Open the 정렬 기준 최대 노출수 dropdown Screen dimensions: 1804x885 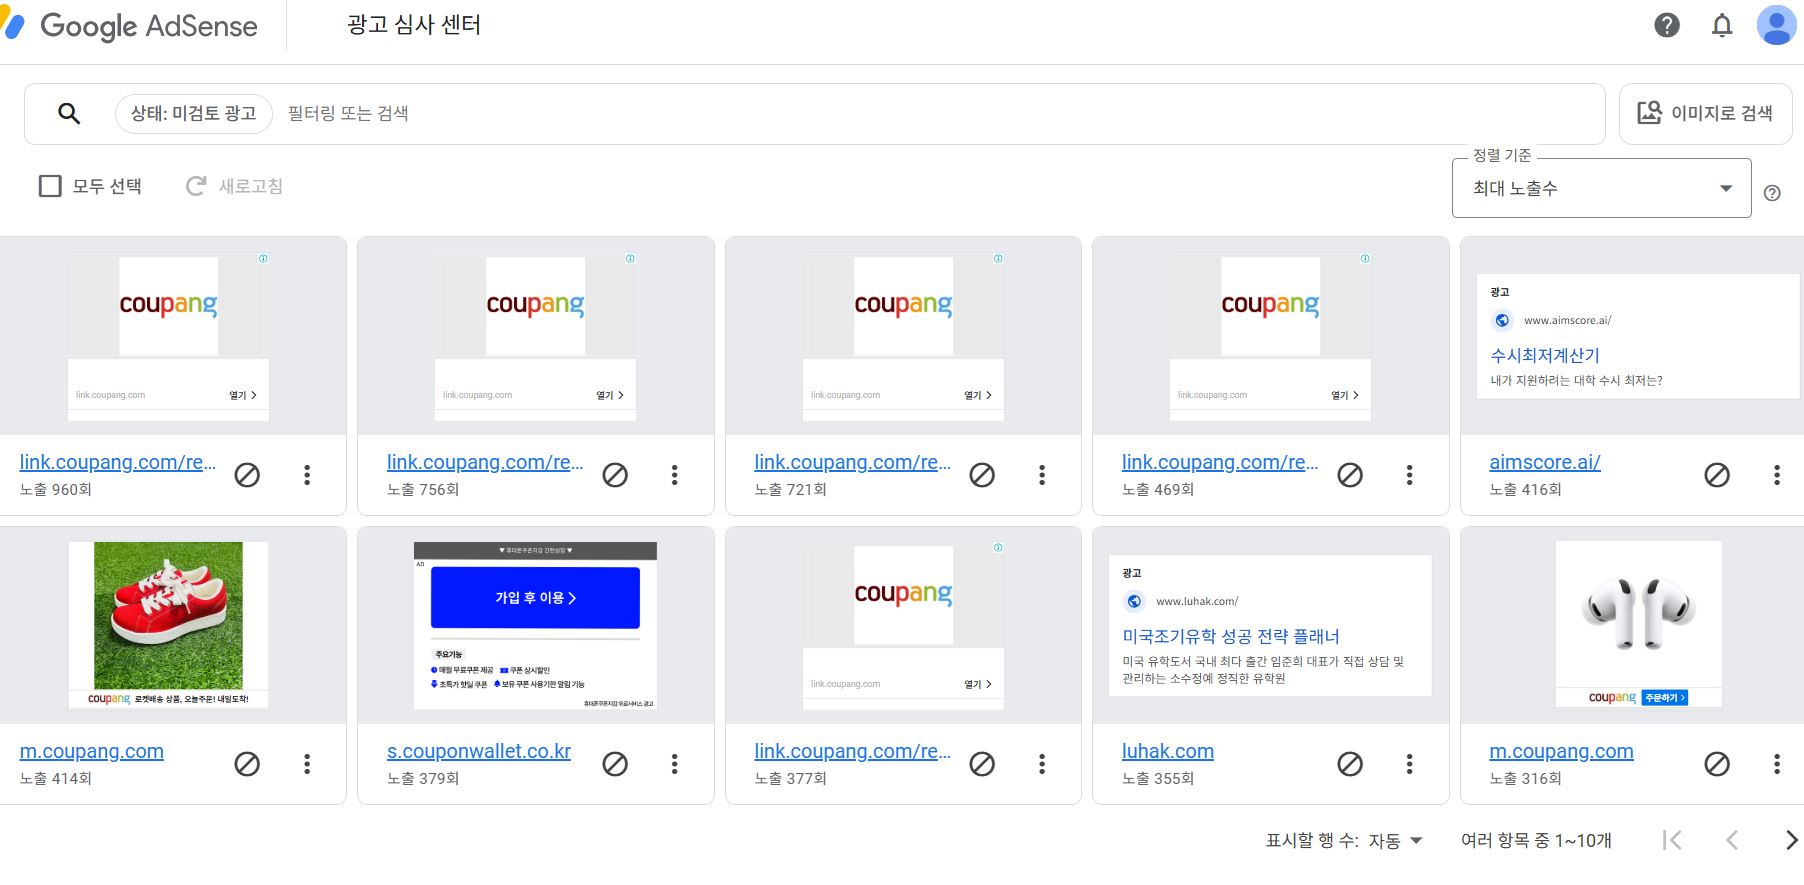click(1601, 188)
